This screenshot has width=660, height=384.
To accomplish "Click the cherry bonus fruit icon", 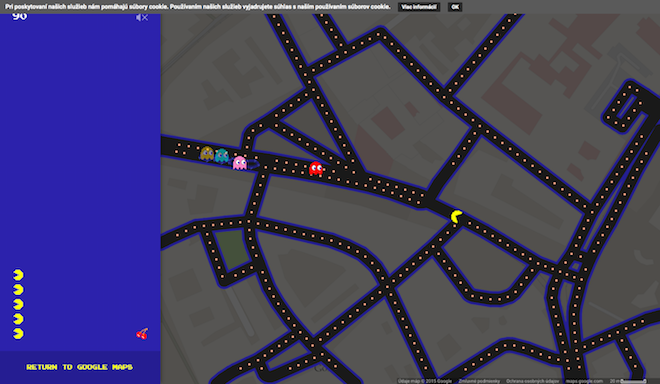I will coord(142,334).
